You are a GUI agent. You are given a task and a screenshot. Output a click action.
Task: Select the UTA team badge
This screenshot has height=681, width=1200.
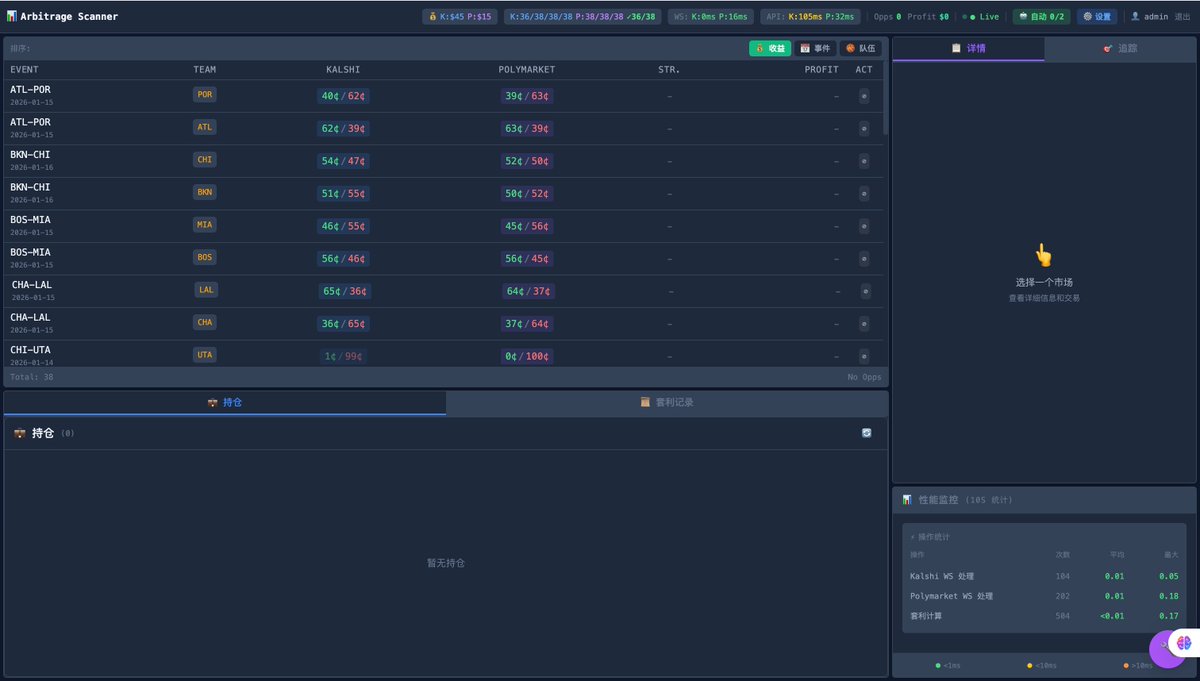205,355
